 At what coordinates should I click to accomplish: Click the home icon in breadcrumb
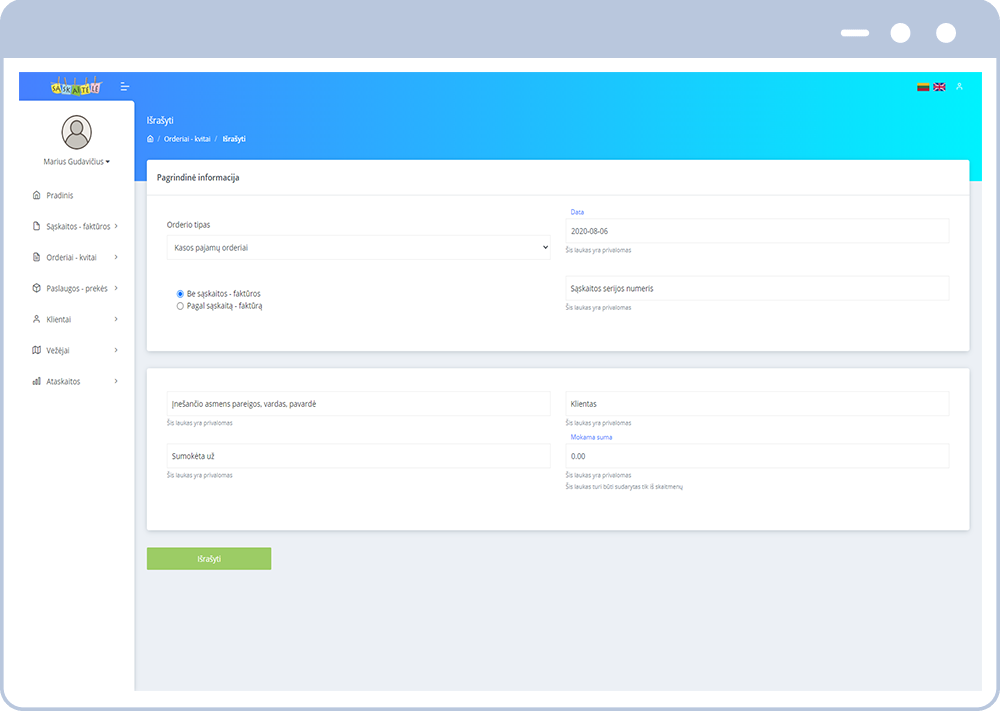[151, 139]
